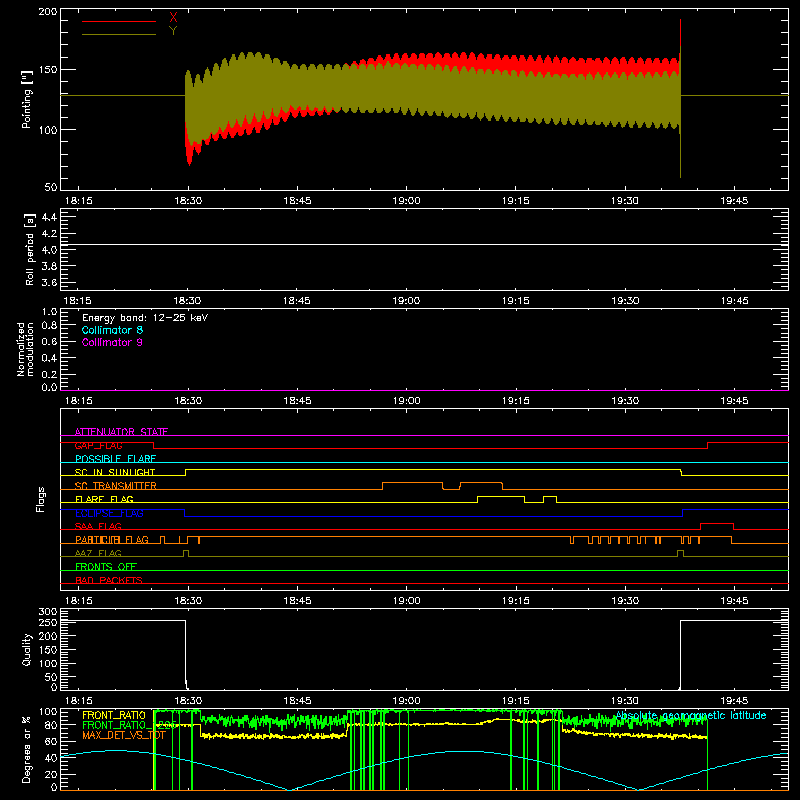The height and width of the screenshot is (800, 800).
Task: Click the BAD_PACKETS flag label
Action: pyautogui.click(x=109, y=580)
